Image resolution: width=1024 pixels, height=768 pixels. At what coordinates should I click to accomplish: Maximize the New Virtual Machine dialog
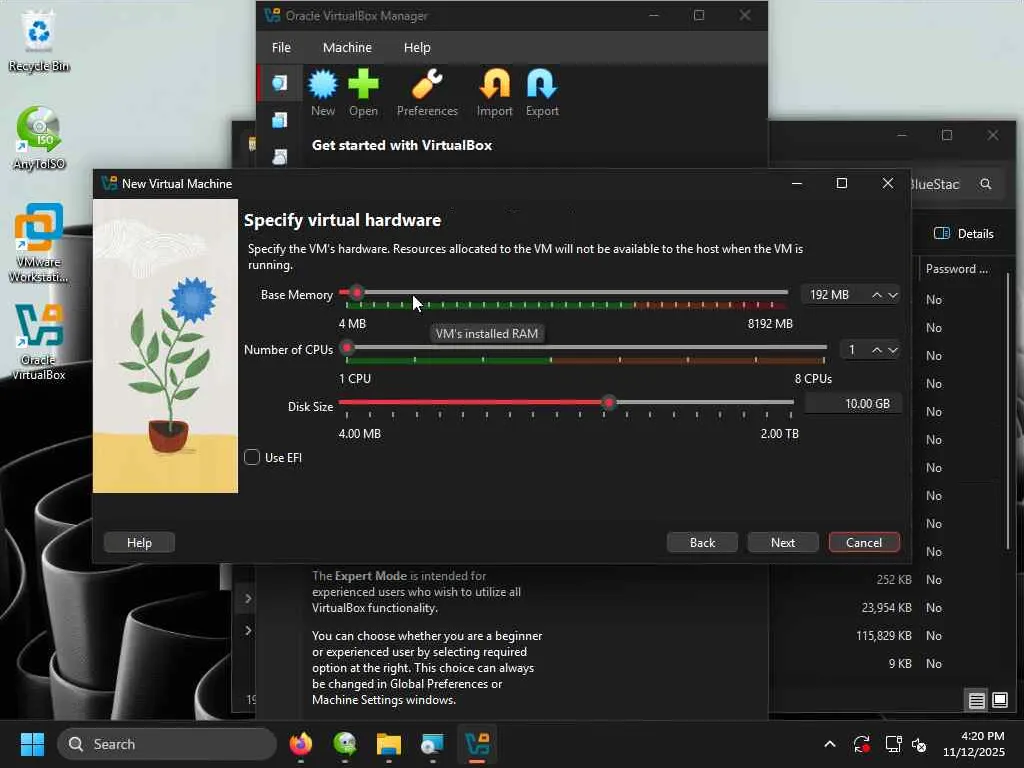coord(842,184)
